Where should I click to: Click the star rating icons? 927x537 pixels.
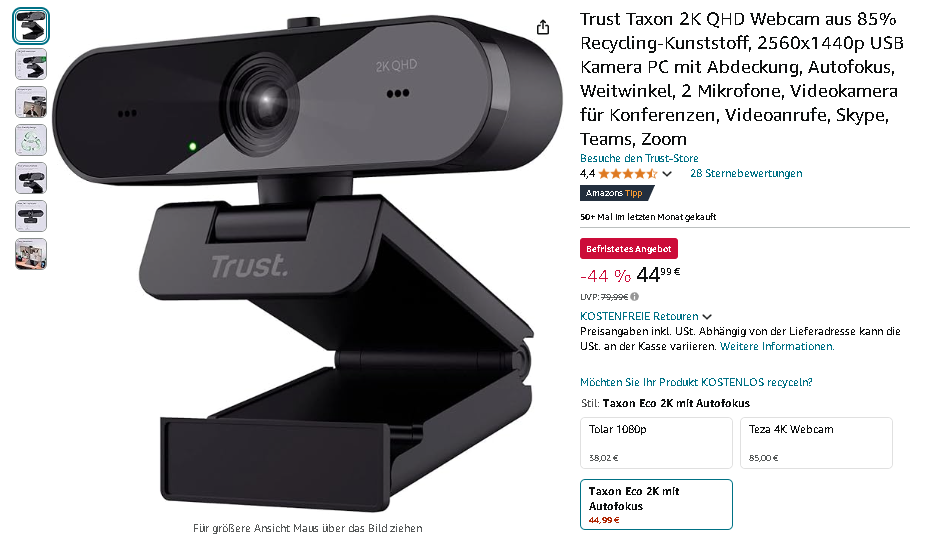click(x=628, y=173)
